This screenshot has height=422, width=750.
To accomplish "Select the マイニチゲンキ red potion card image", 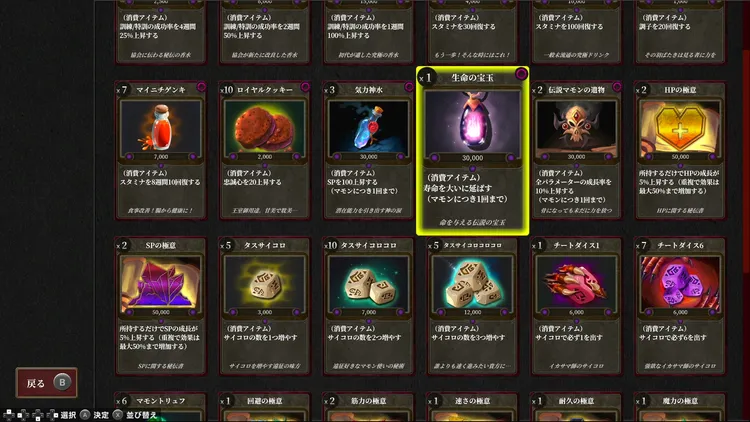I will 161,128.
